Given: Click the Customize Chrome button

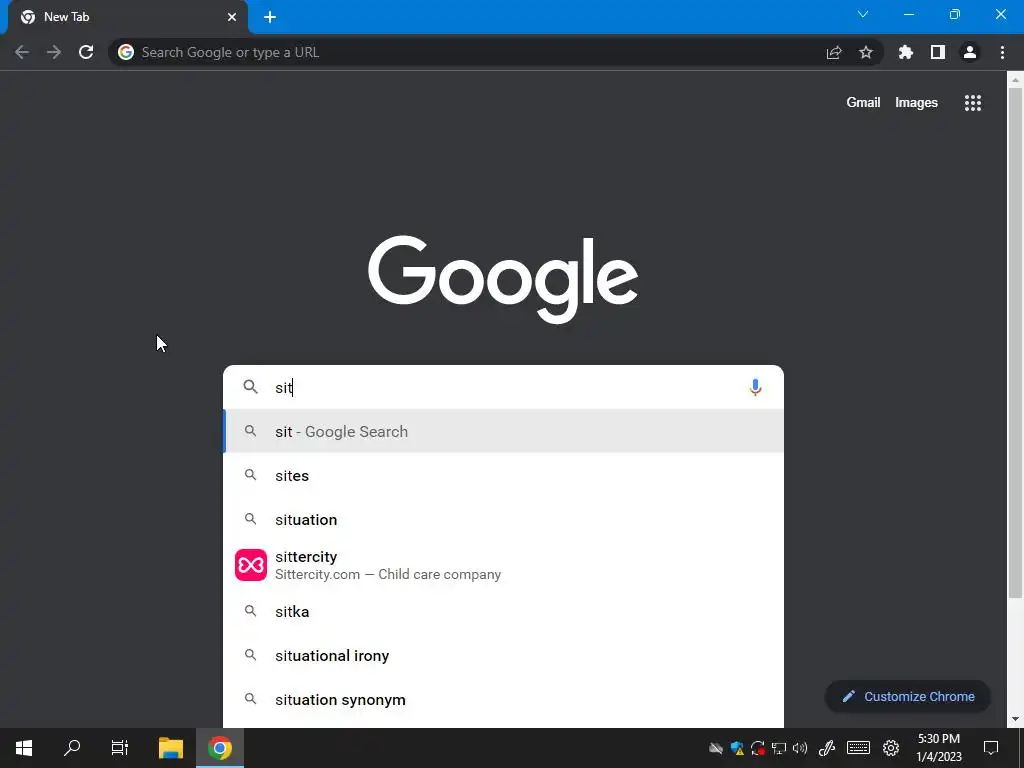Looking at the screenshot, I should click(x=908, y=696).
